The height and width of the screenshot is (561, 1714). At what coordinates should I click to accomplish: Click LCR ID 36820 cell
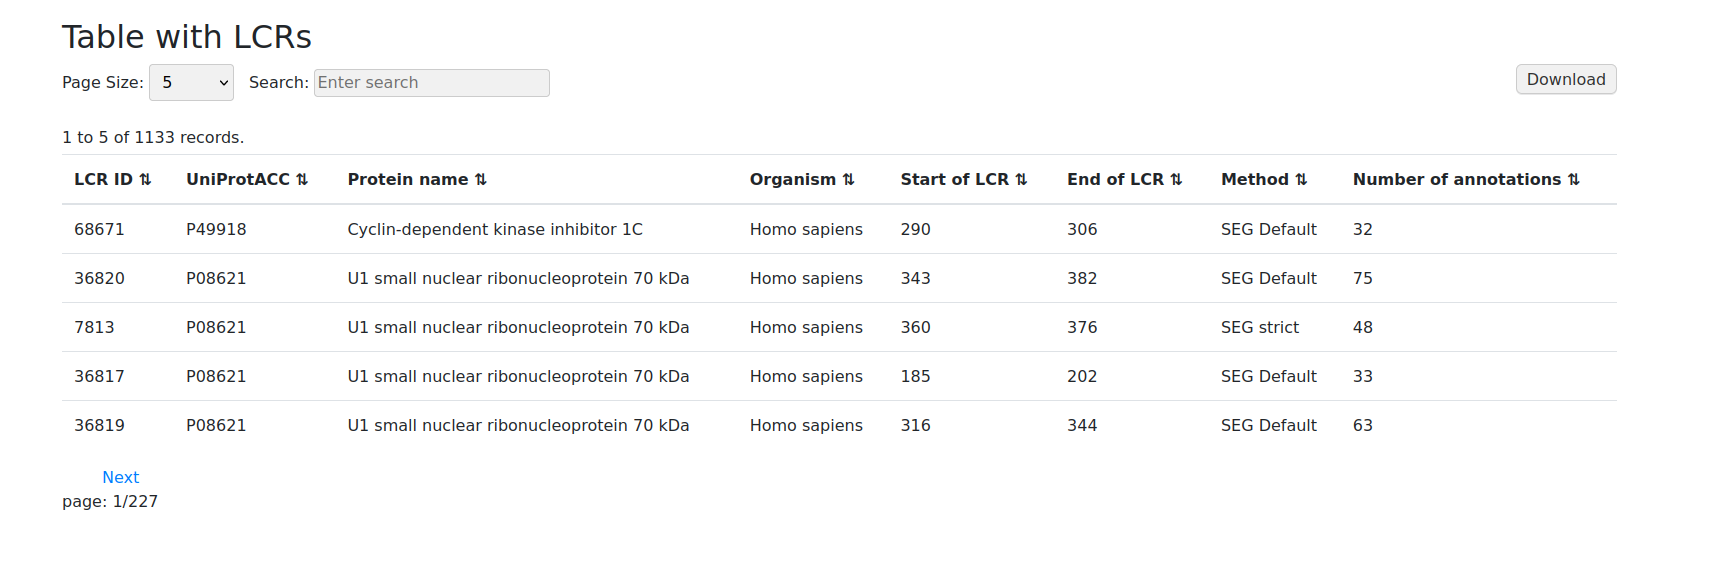coord(99,279)
